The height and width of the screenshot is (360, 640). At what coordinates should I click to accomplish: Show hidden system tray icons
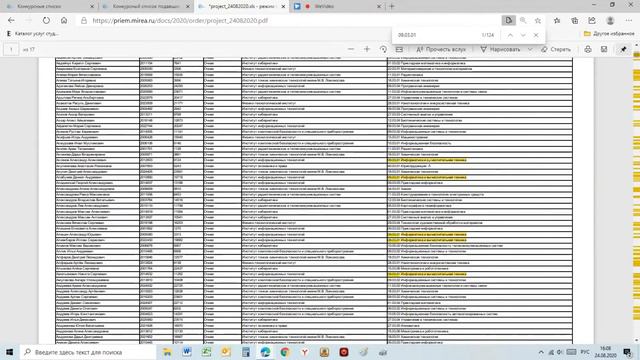[x=541, y=352]
